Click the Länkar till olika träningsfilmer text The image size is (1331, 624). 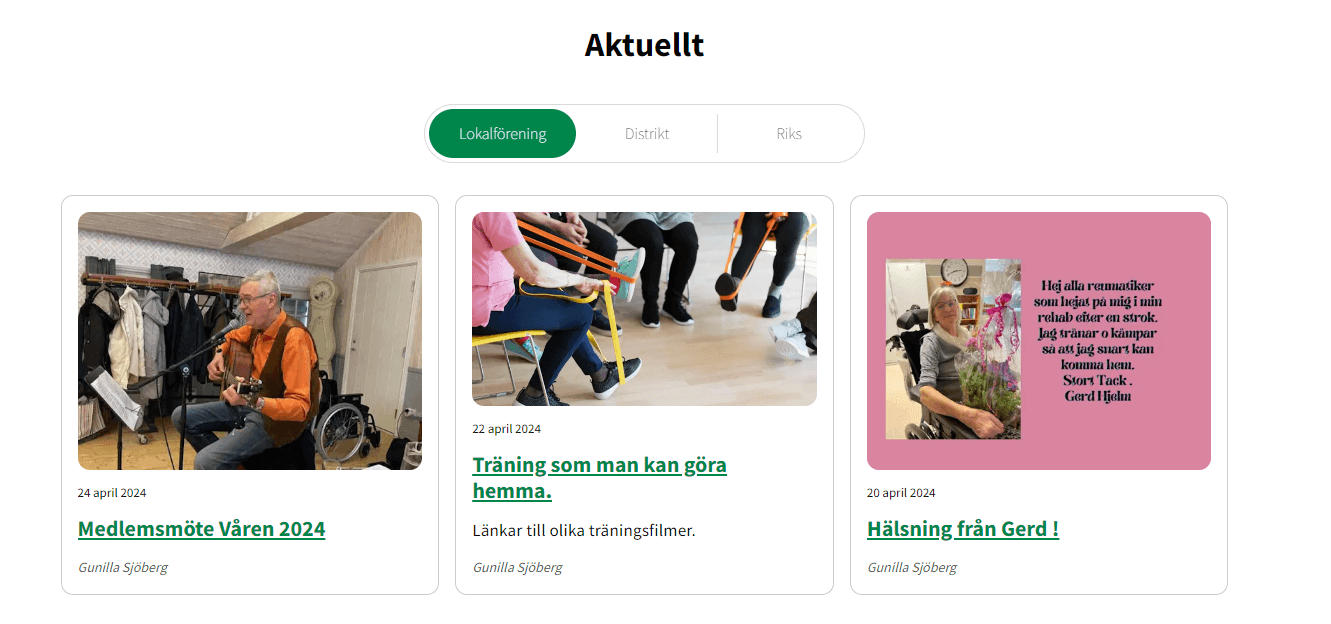(x=583, y=530)
